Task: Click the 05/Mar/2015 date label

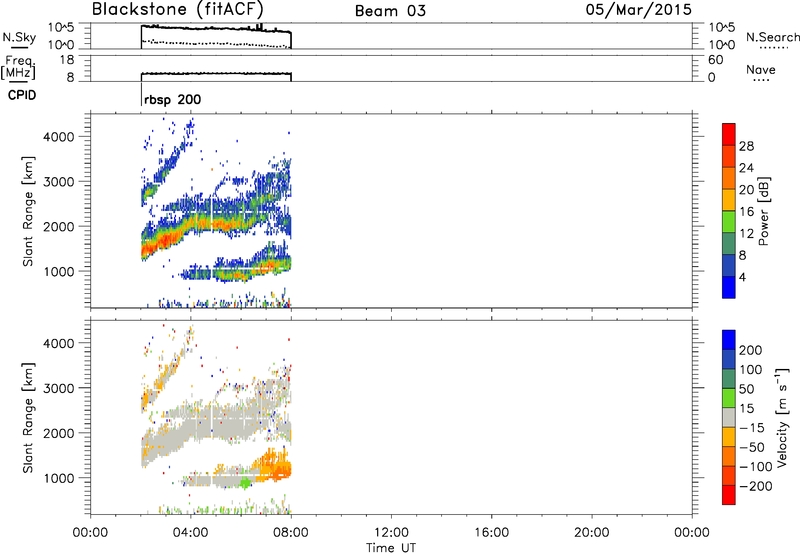Action: pyautogui.click(x=639, y=9)
